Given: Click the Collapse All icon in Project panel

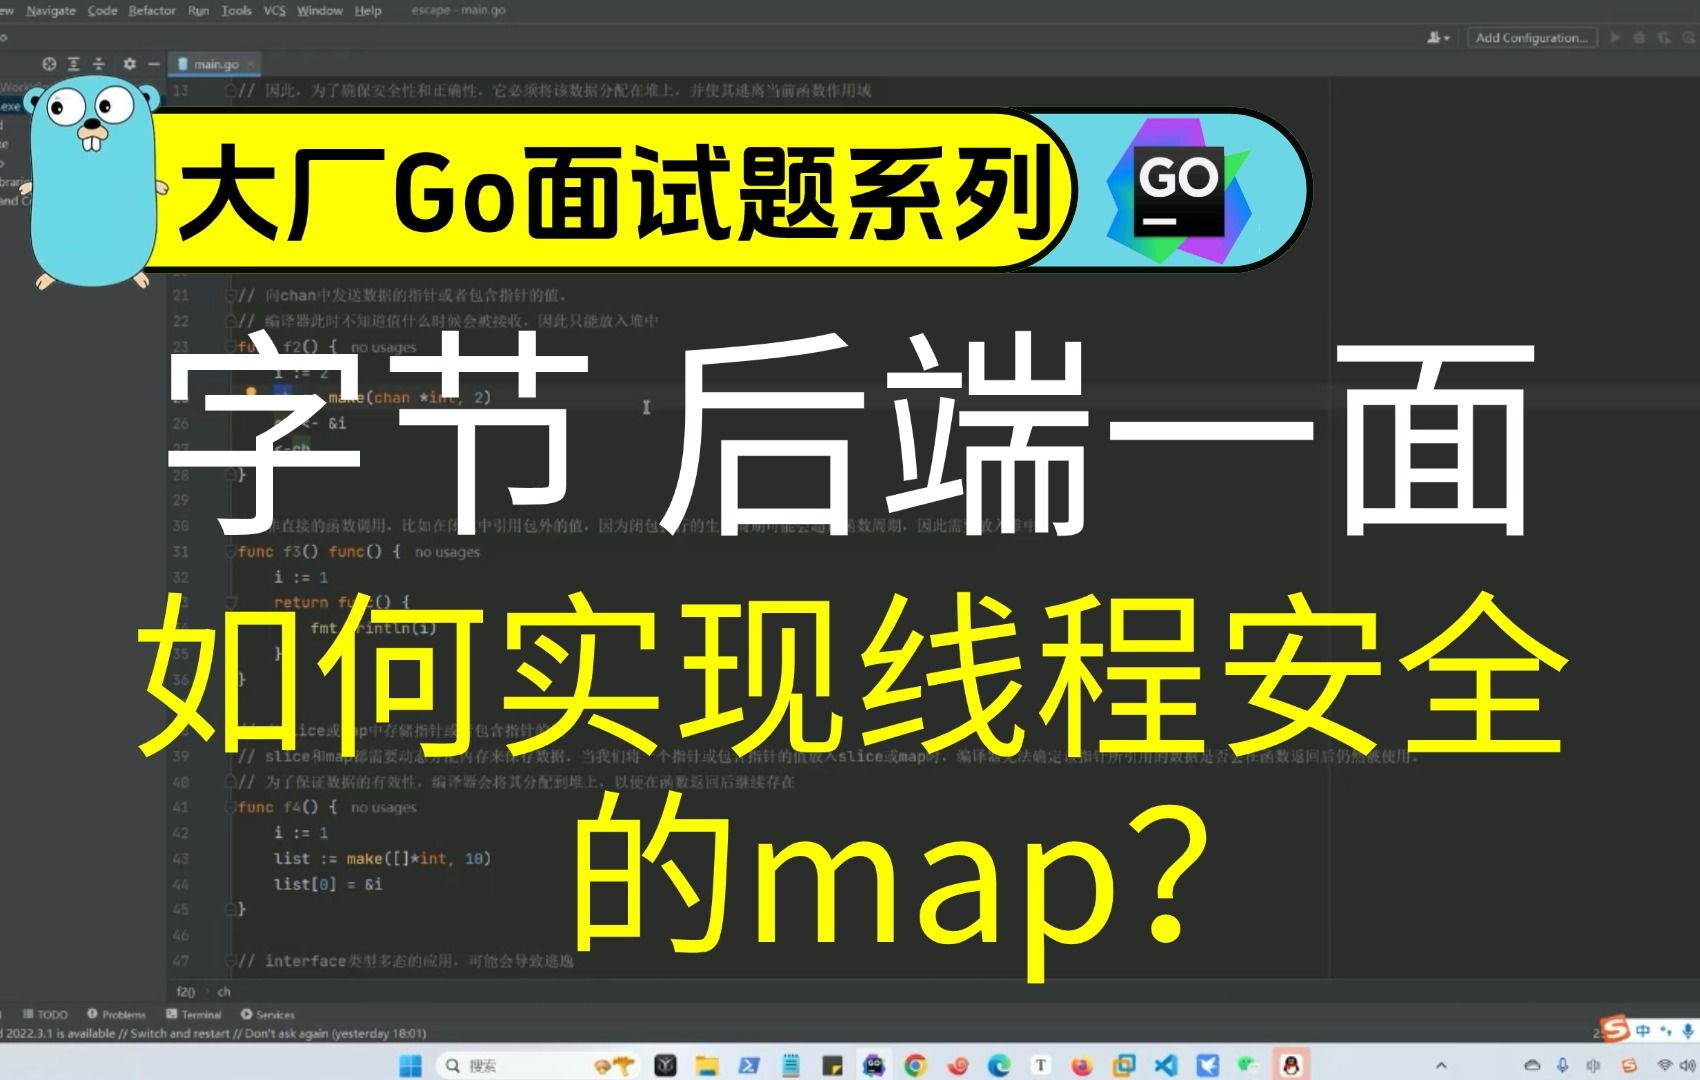Looking at the screenshot, I should point(98,64).
